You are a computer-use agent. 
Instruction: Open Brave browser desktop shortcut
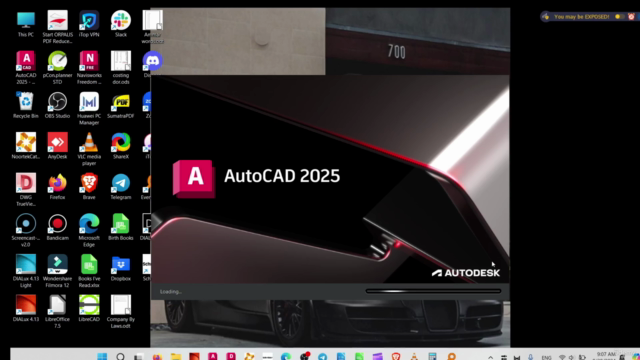89,187
